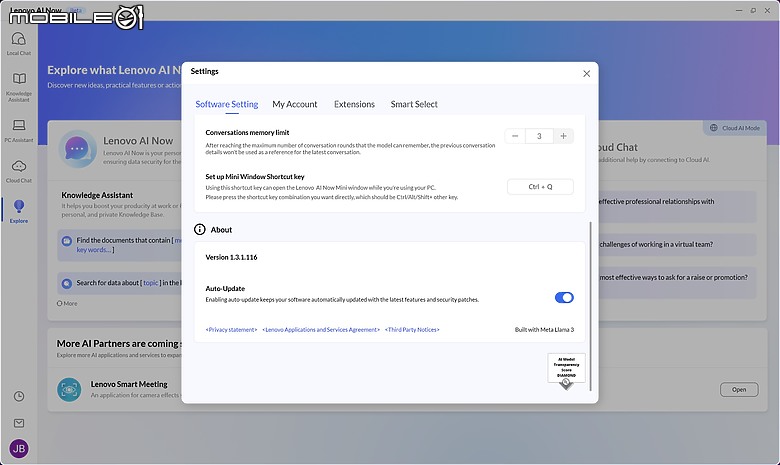Click icon beside 'Search for data about' prompt
The height and width of the screenshot is (465, 780).
tap(67, 283)
